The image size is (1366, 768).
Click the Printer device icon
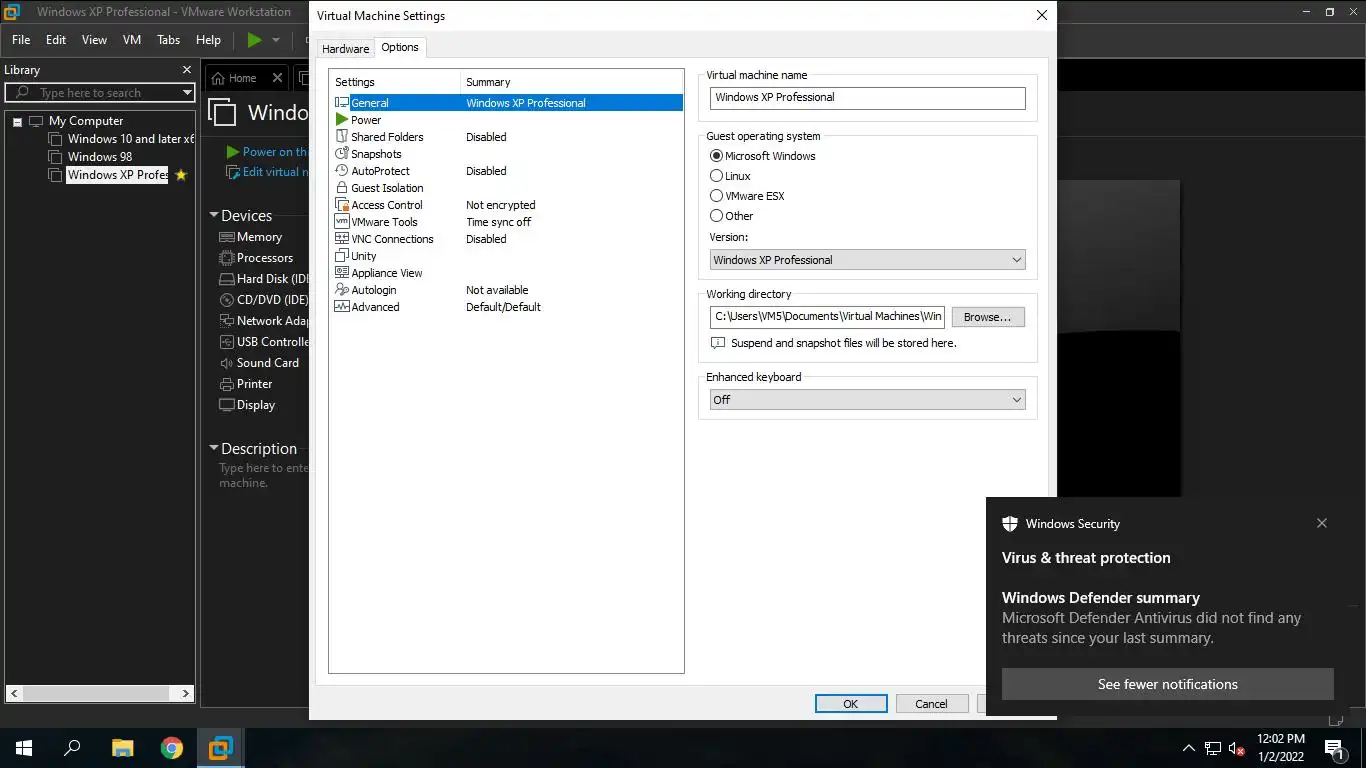tap(227, 384)
